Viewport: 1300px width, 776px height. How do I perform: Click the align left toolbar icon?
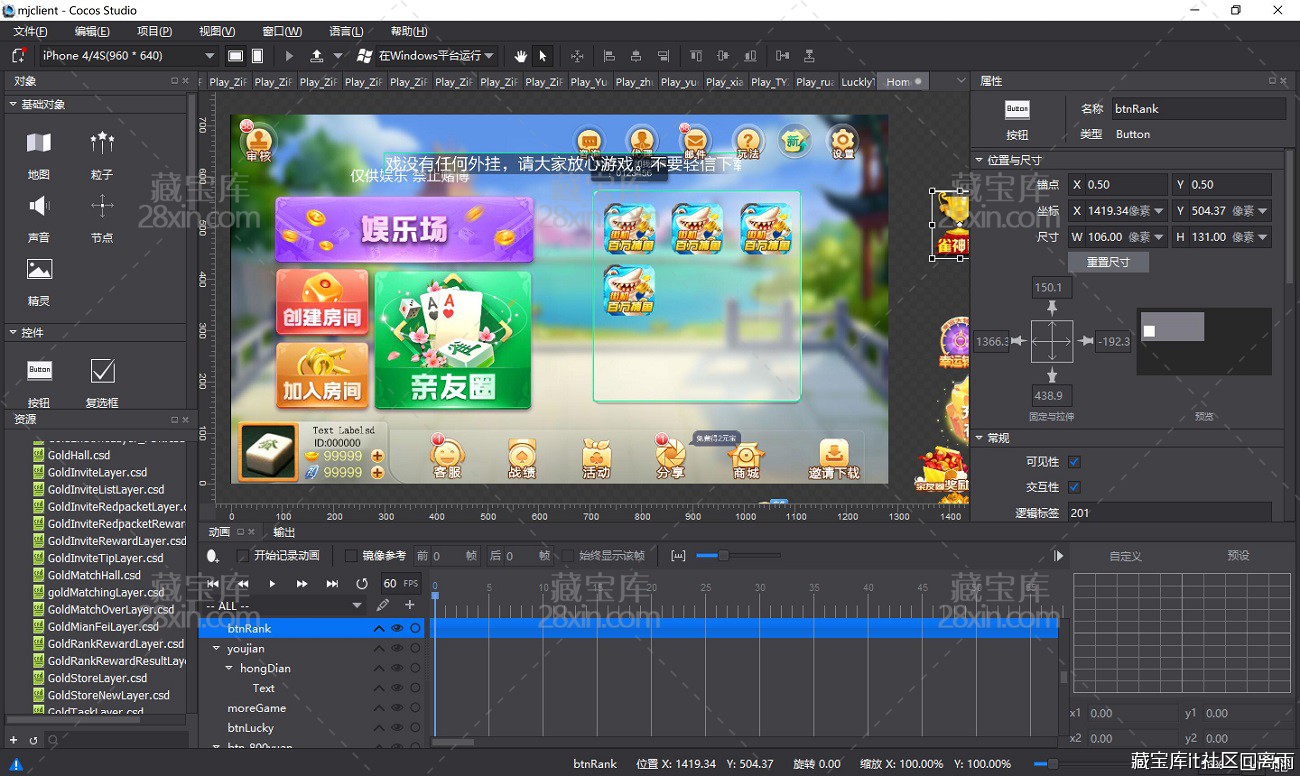(608, 56)
